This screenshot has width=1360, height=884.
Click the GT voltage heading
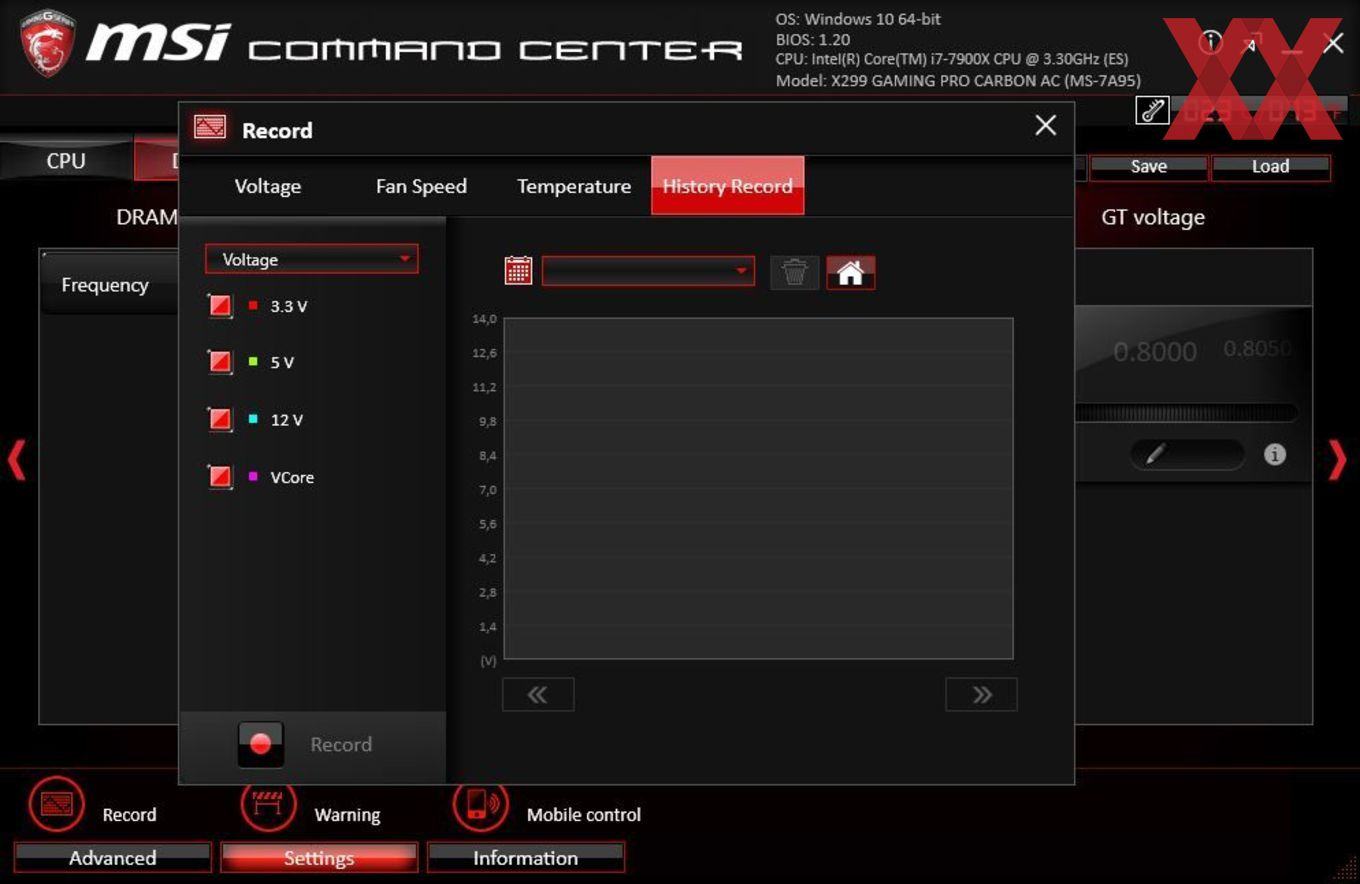(1153, 217)
